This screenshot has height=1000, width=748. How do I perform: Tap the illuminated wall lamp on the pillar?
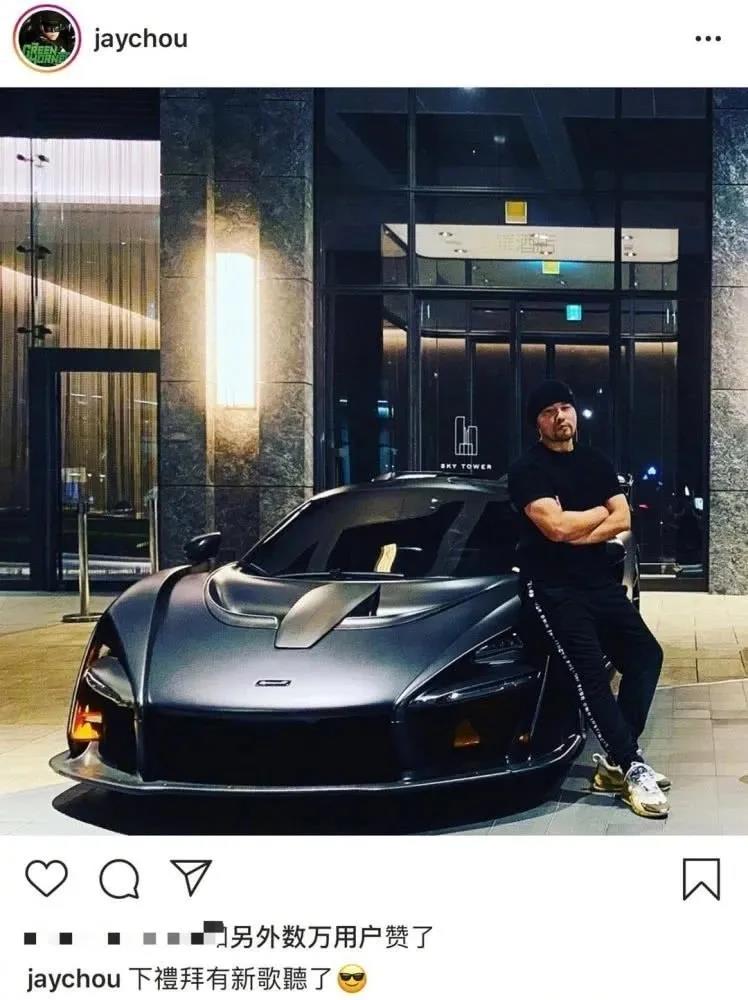(x=236, y=328)
